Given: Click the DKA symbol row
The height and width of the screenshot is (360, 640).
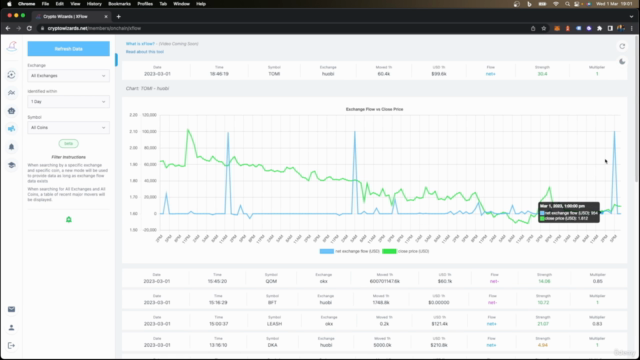Looking at the screenshot, I should (x=374, y=342).
